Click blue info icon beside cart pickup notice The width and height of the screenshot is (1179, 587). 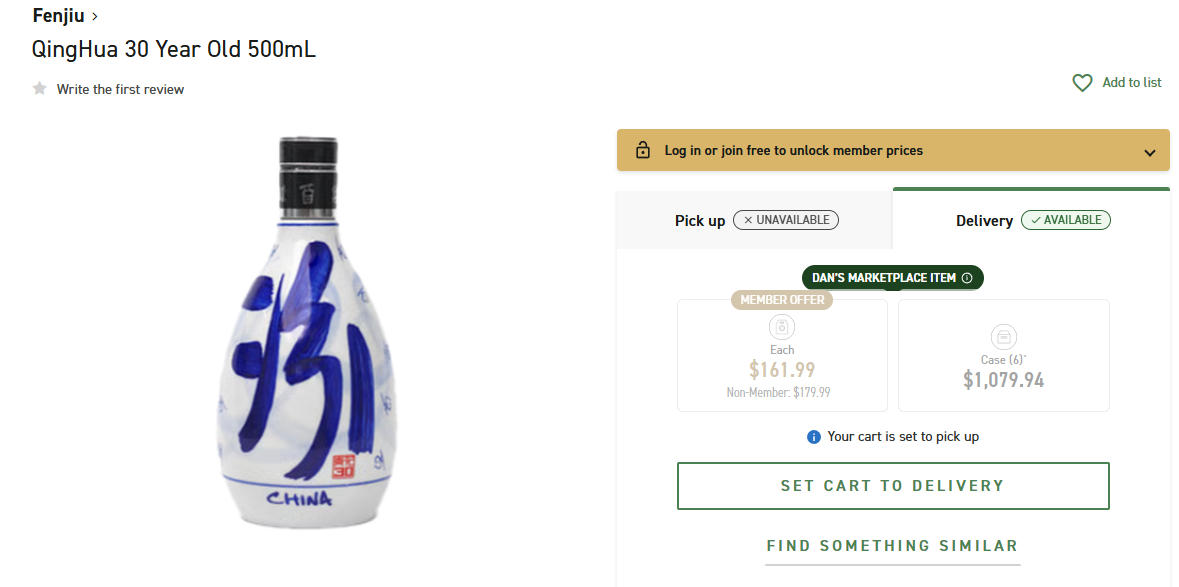pos(814,437)
